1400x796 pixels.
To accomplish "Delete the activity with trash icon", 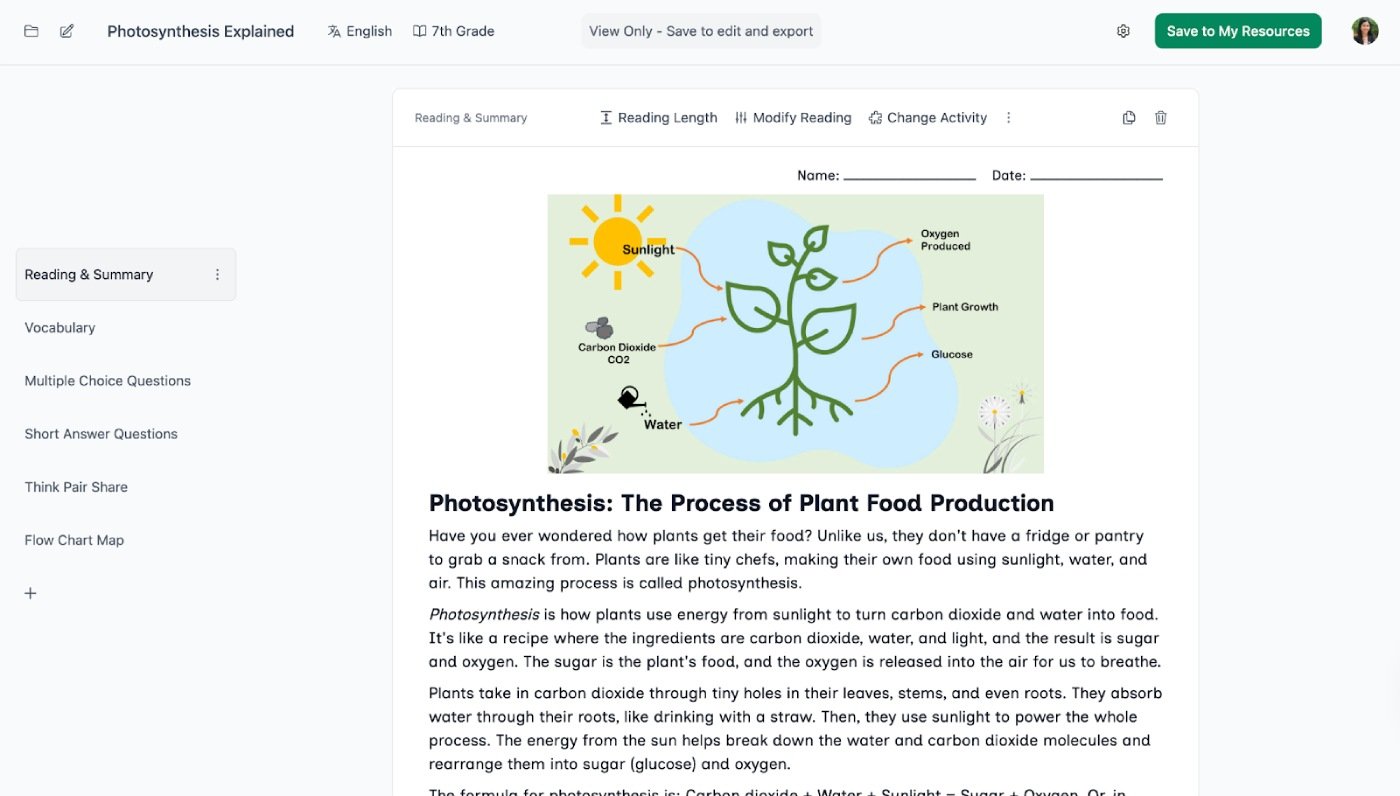I will [x=1161, y=118].
